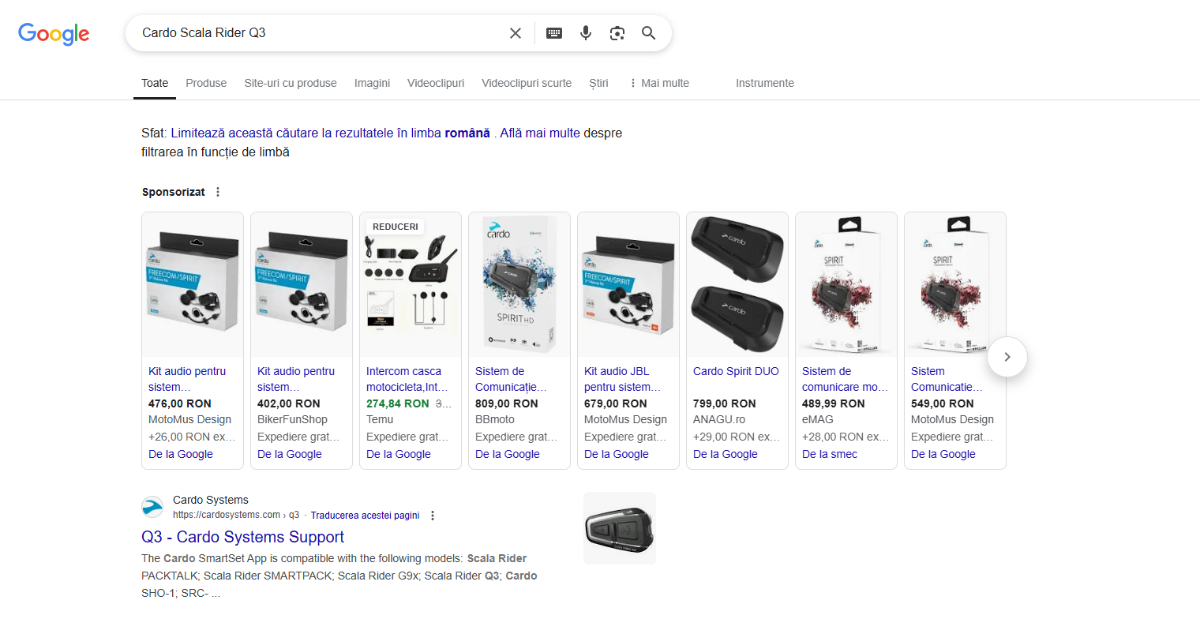This screenshot has height=619, width=1200.
Task: Open the Spirit HD box image from BBmoto
Action: 519,285
